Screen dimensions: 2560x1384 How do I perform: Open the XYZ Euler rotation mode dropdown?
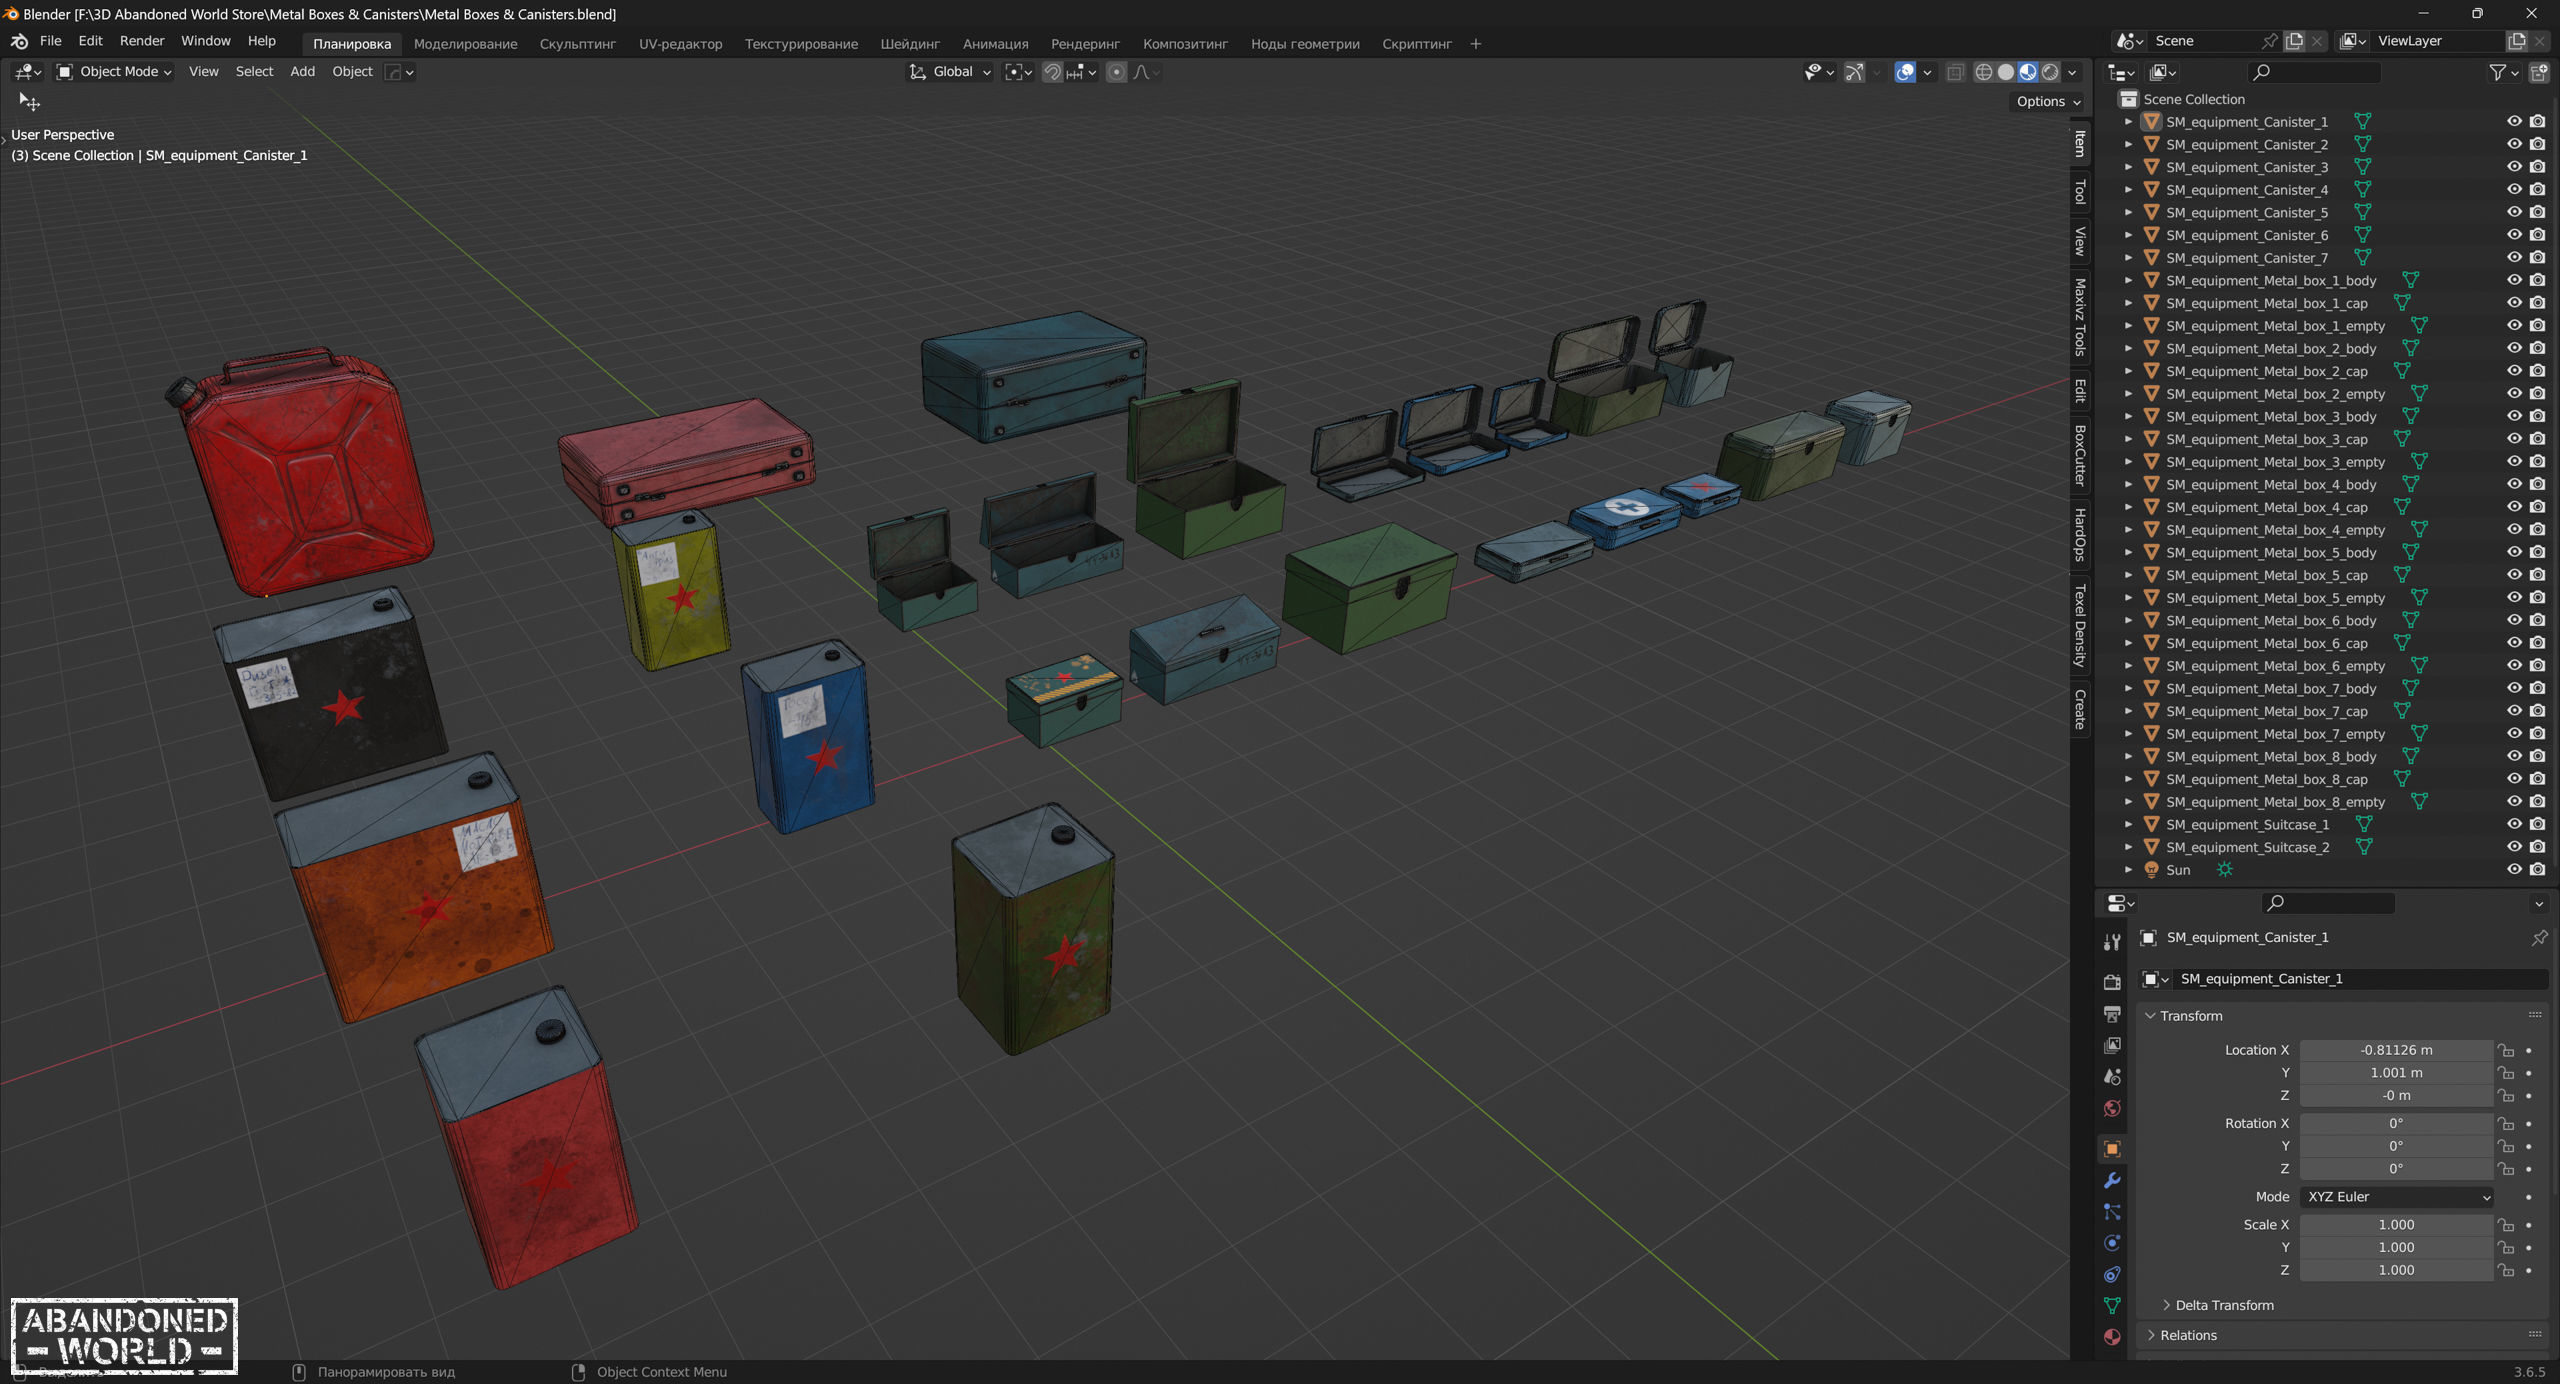click(2397, 1197)
